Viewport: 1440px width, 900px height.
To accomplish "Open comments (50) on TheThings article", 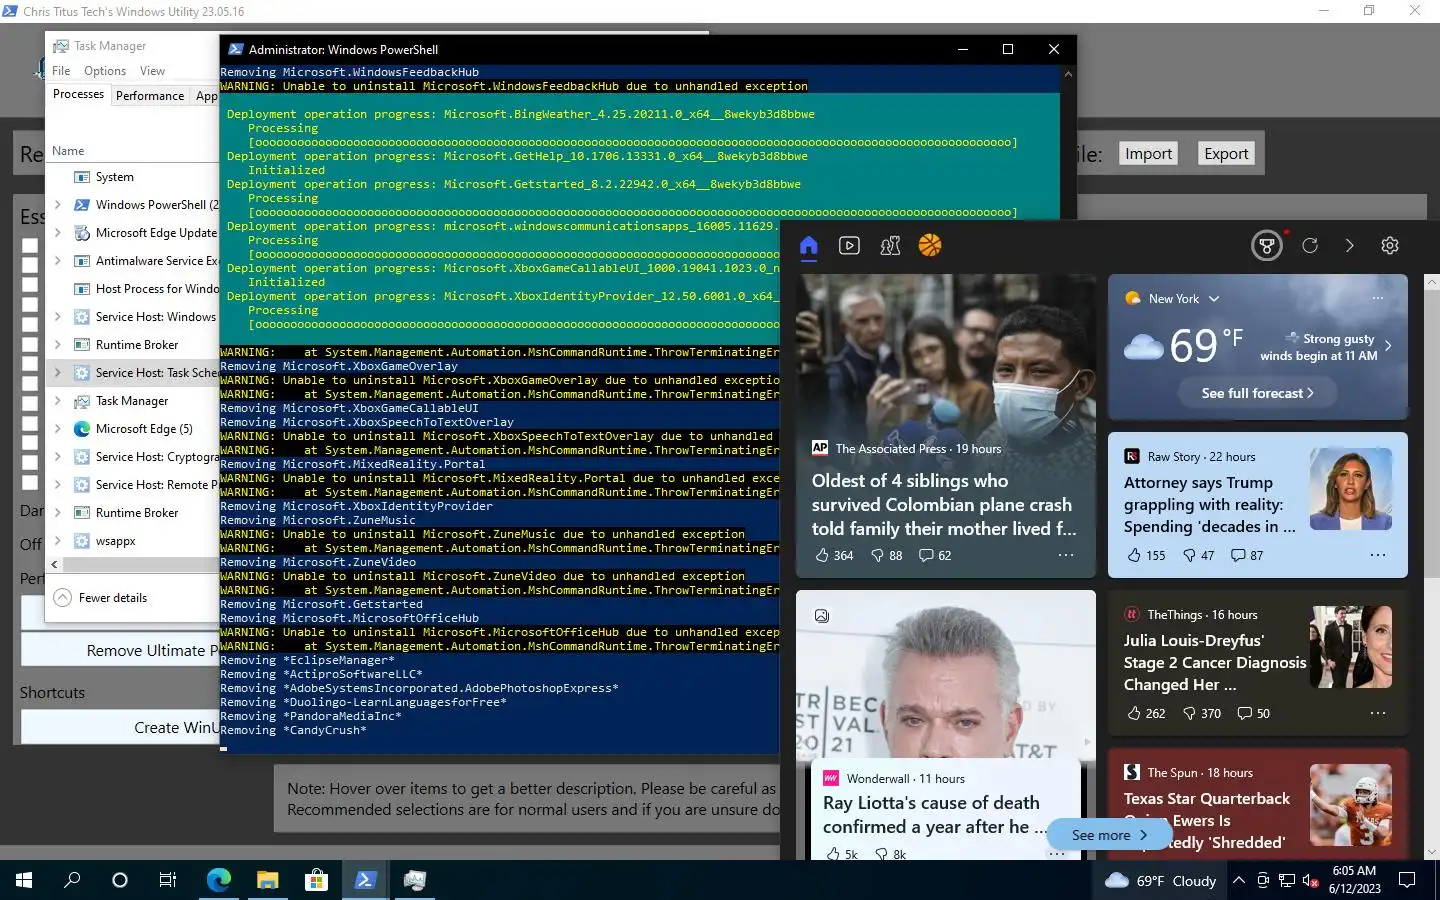I will pyautogui.click(x=1254, y=713).
